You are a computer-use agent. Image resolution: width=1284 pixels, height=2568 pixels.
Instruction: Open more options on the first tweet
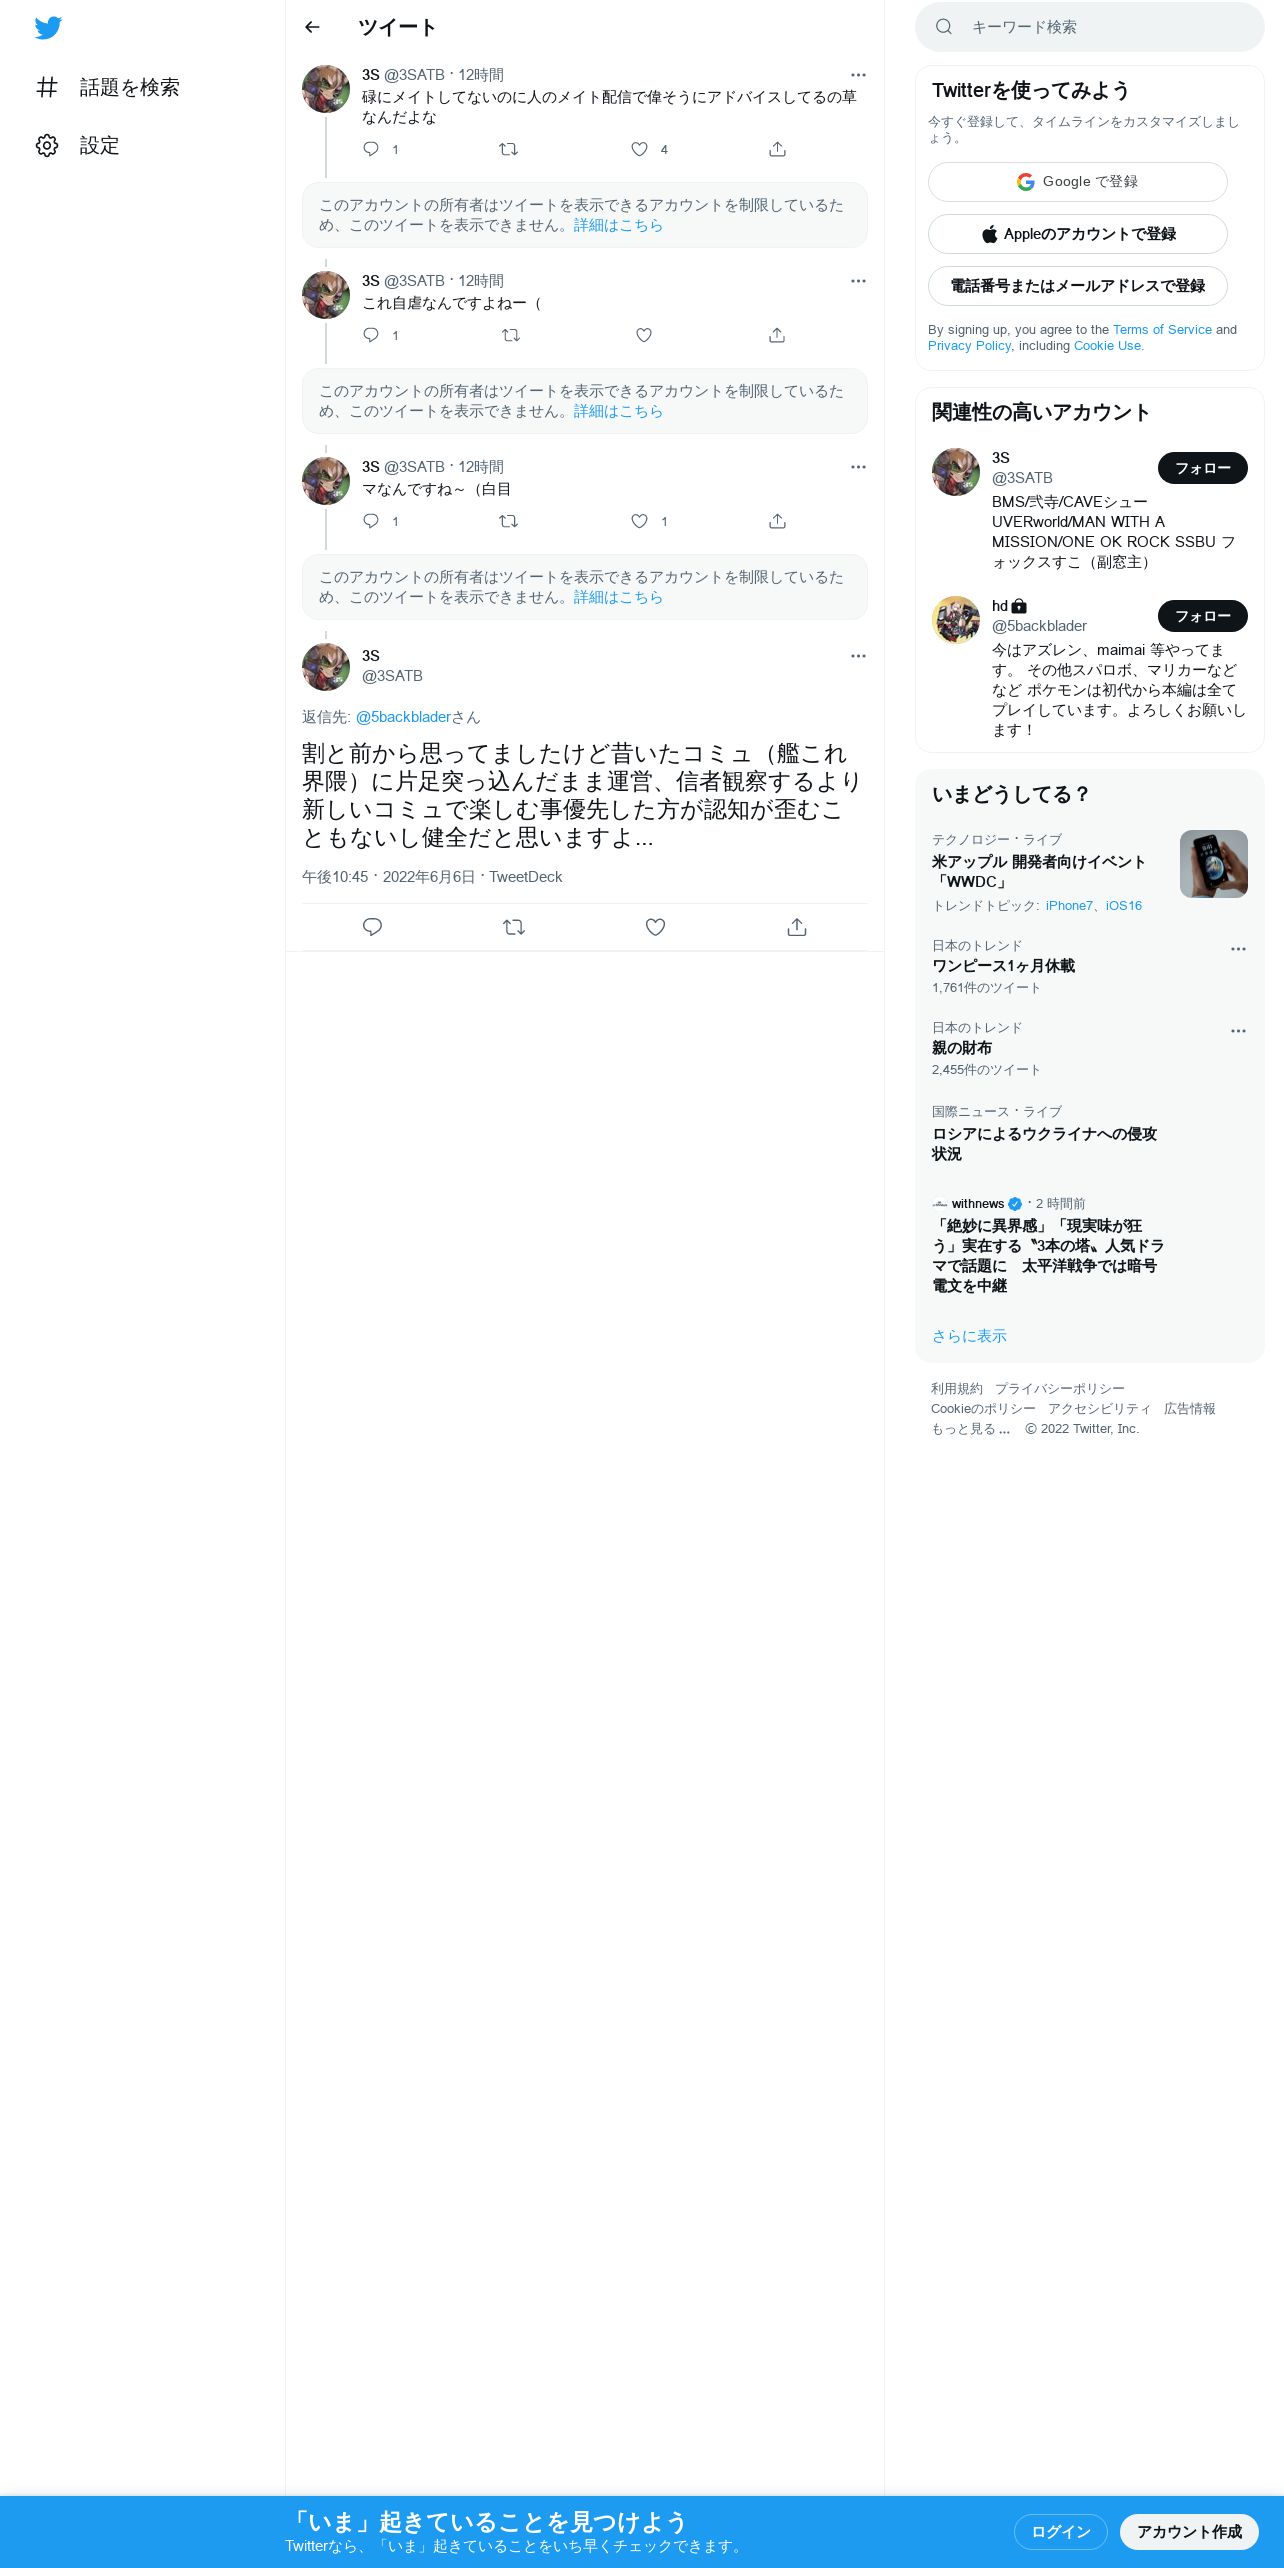pos(858,75)
